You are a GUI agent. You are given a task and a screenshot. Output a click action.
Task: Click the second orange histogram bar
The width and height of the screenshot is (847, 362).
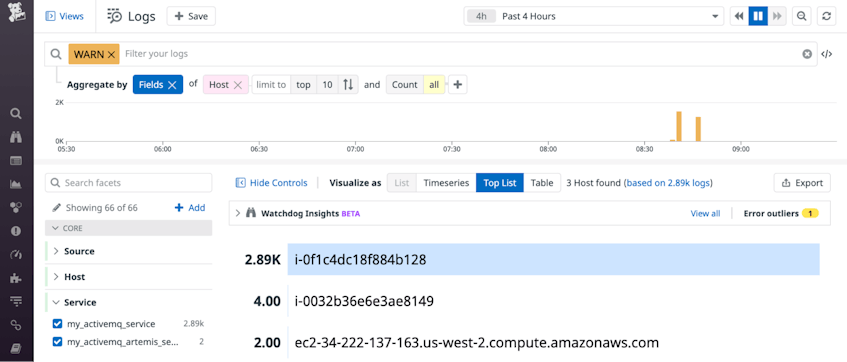698,129
